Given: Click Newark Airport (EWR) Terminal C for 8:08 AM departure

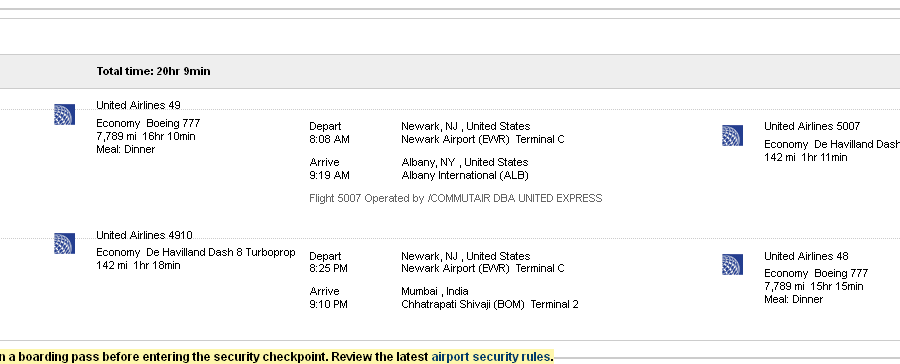Looking at the screenshot, I should (x=483, y=139).
